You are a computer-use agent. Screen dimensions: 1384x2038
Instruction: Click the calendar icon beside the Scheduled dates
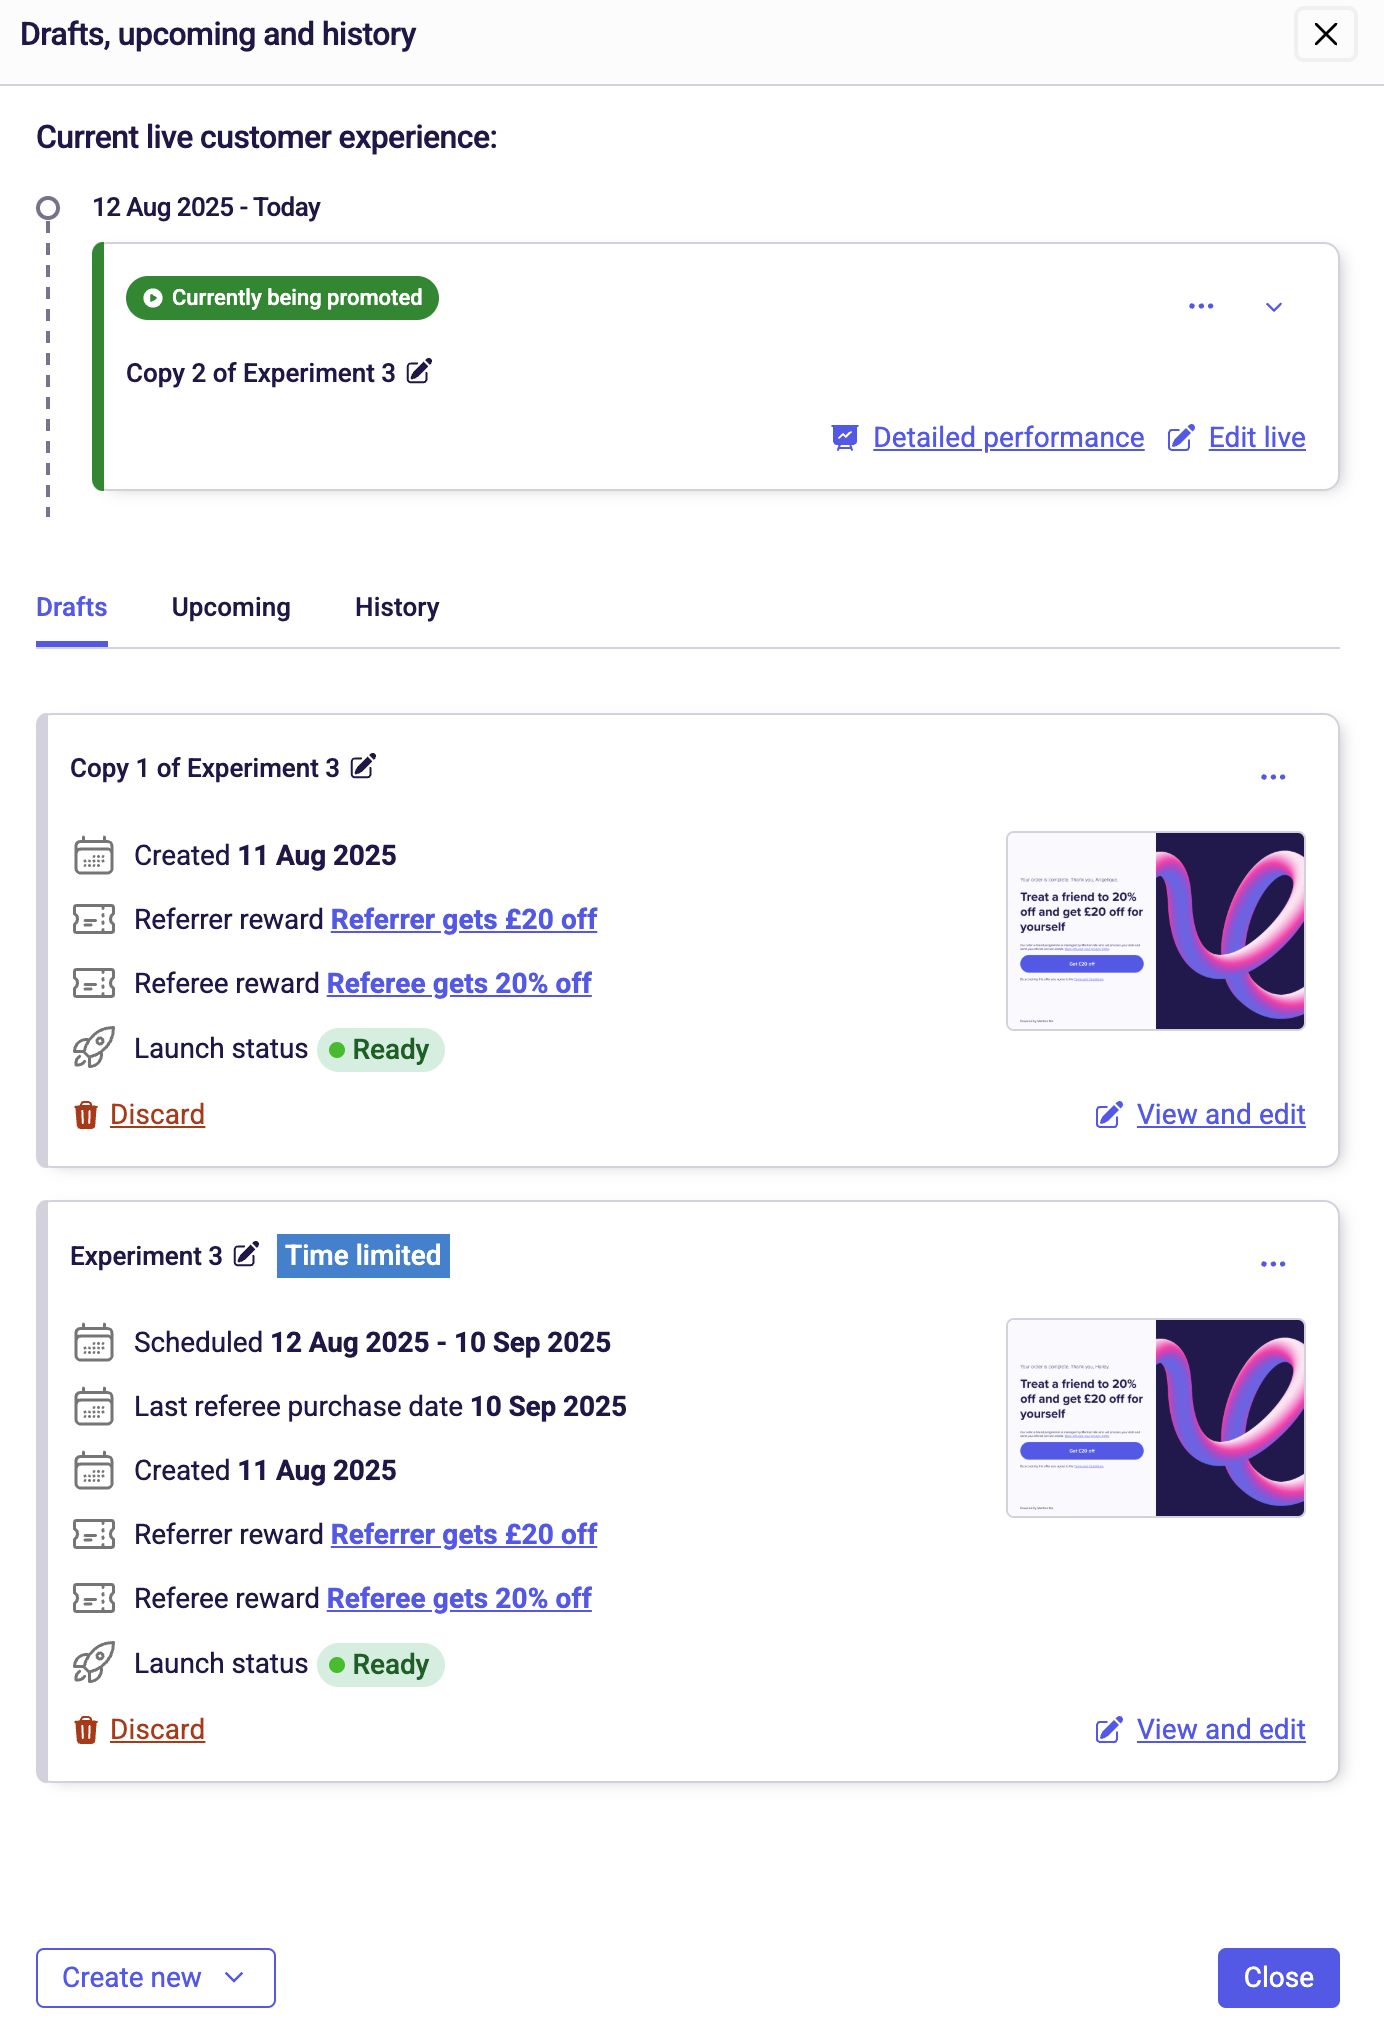click(x=93, y=1344)
